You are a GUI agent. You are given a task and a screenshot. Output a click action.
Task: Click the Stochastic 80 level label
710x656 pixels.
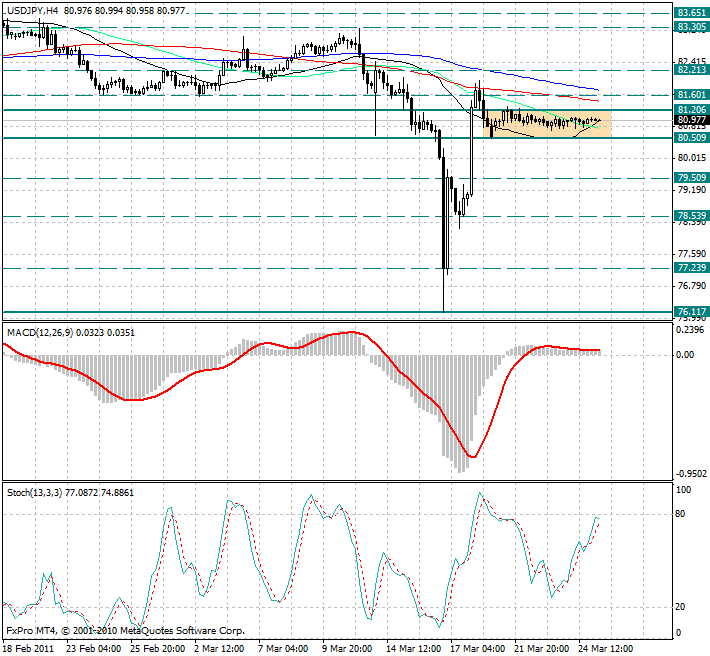pyautogui.click(x=680, y=514)
